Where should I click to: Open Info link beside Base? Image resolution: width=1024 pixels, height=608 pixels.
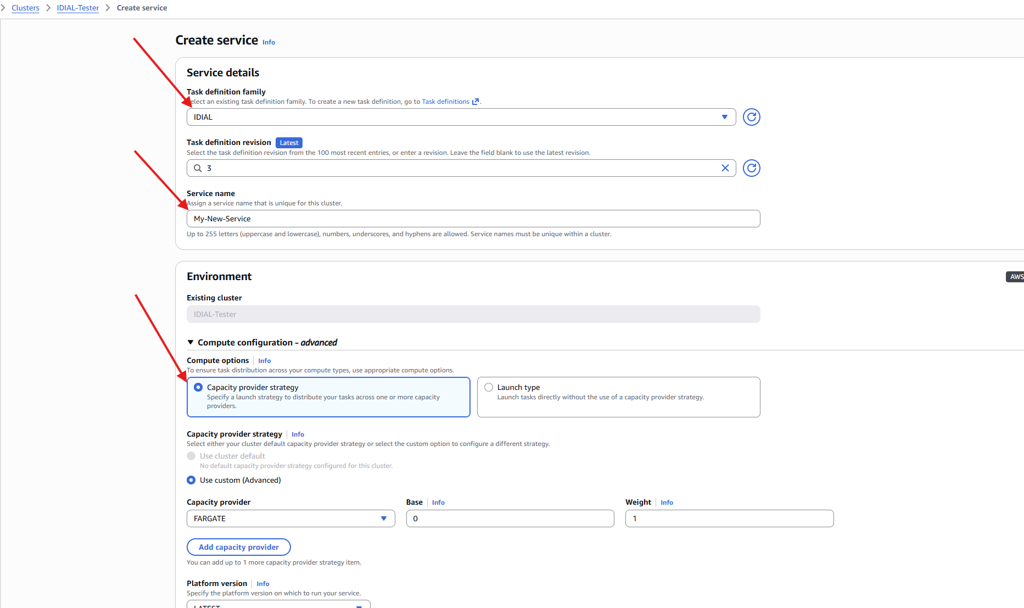pyautogui.click(x=438, y=502)
